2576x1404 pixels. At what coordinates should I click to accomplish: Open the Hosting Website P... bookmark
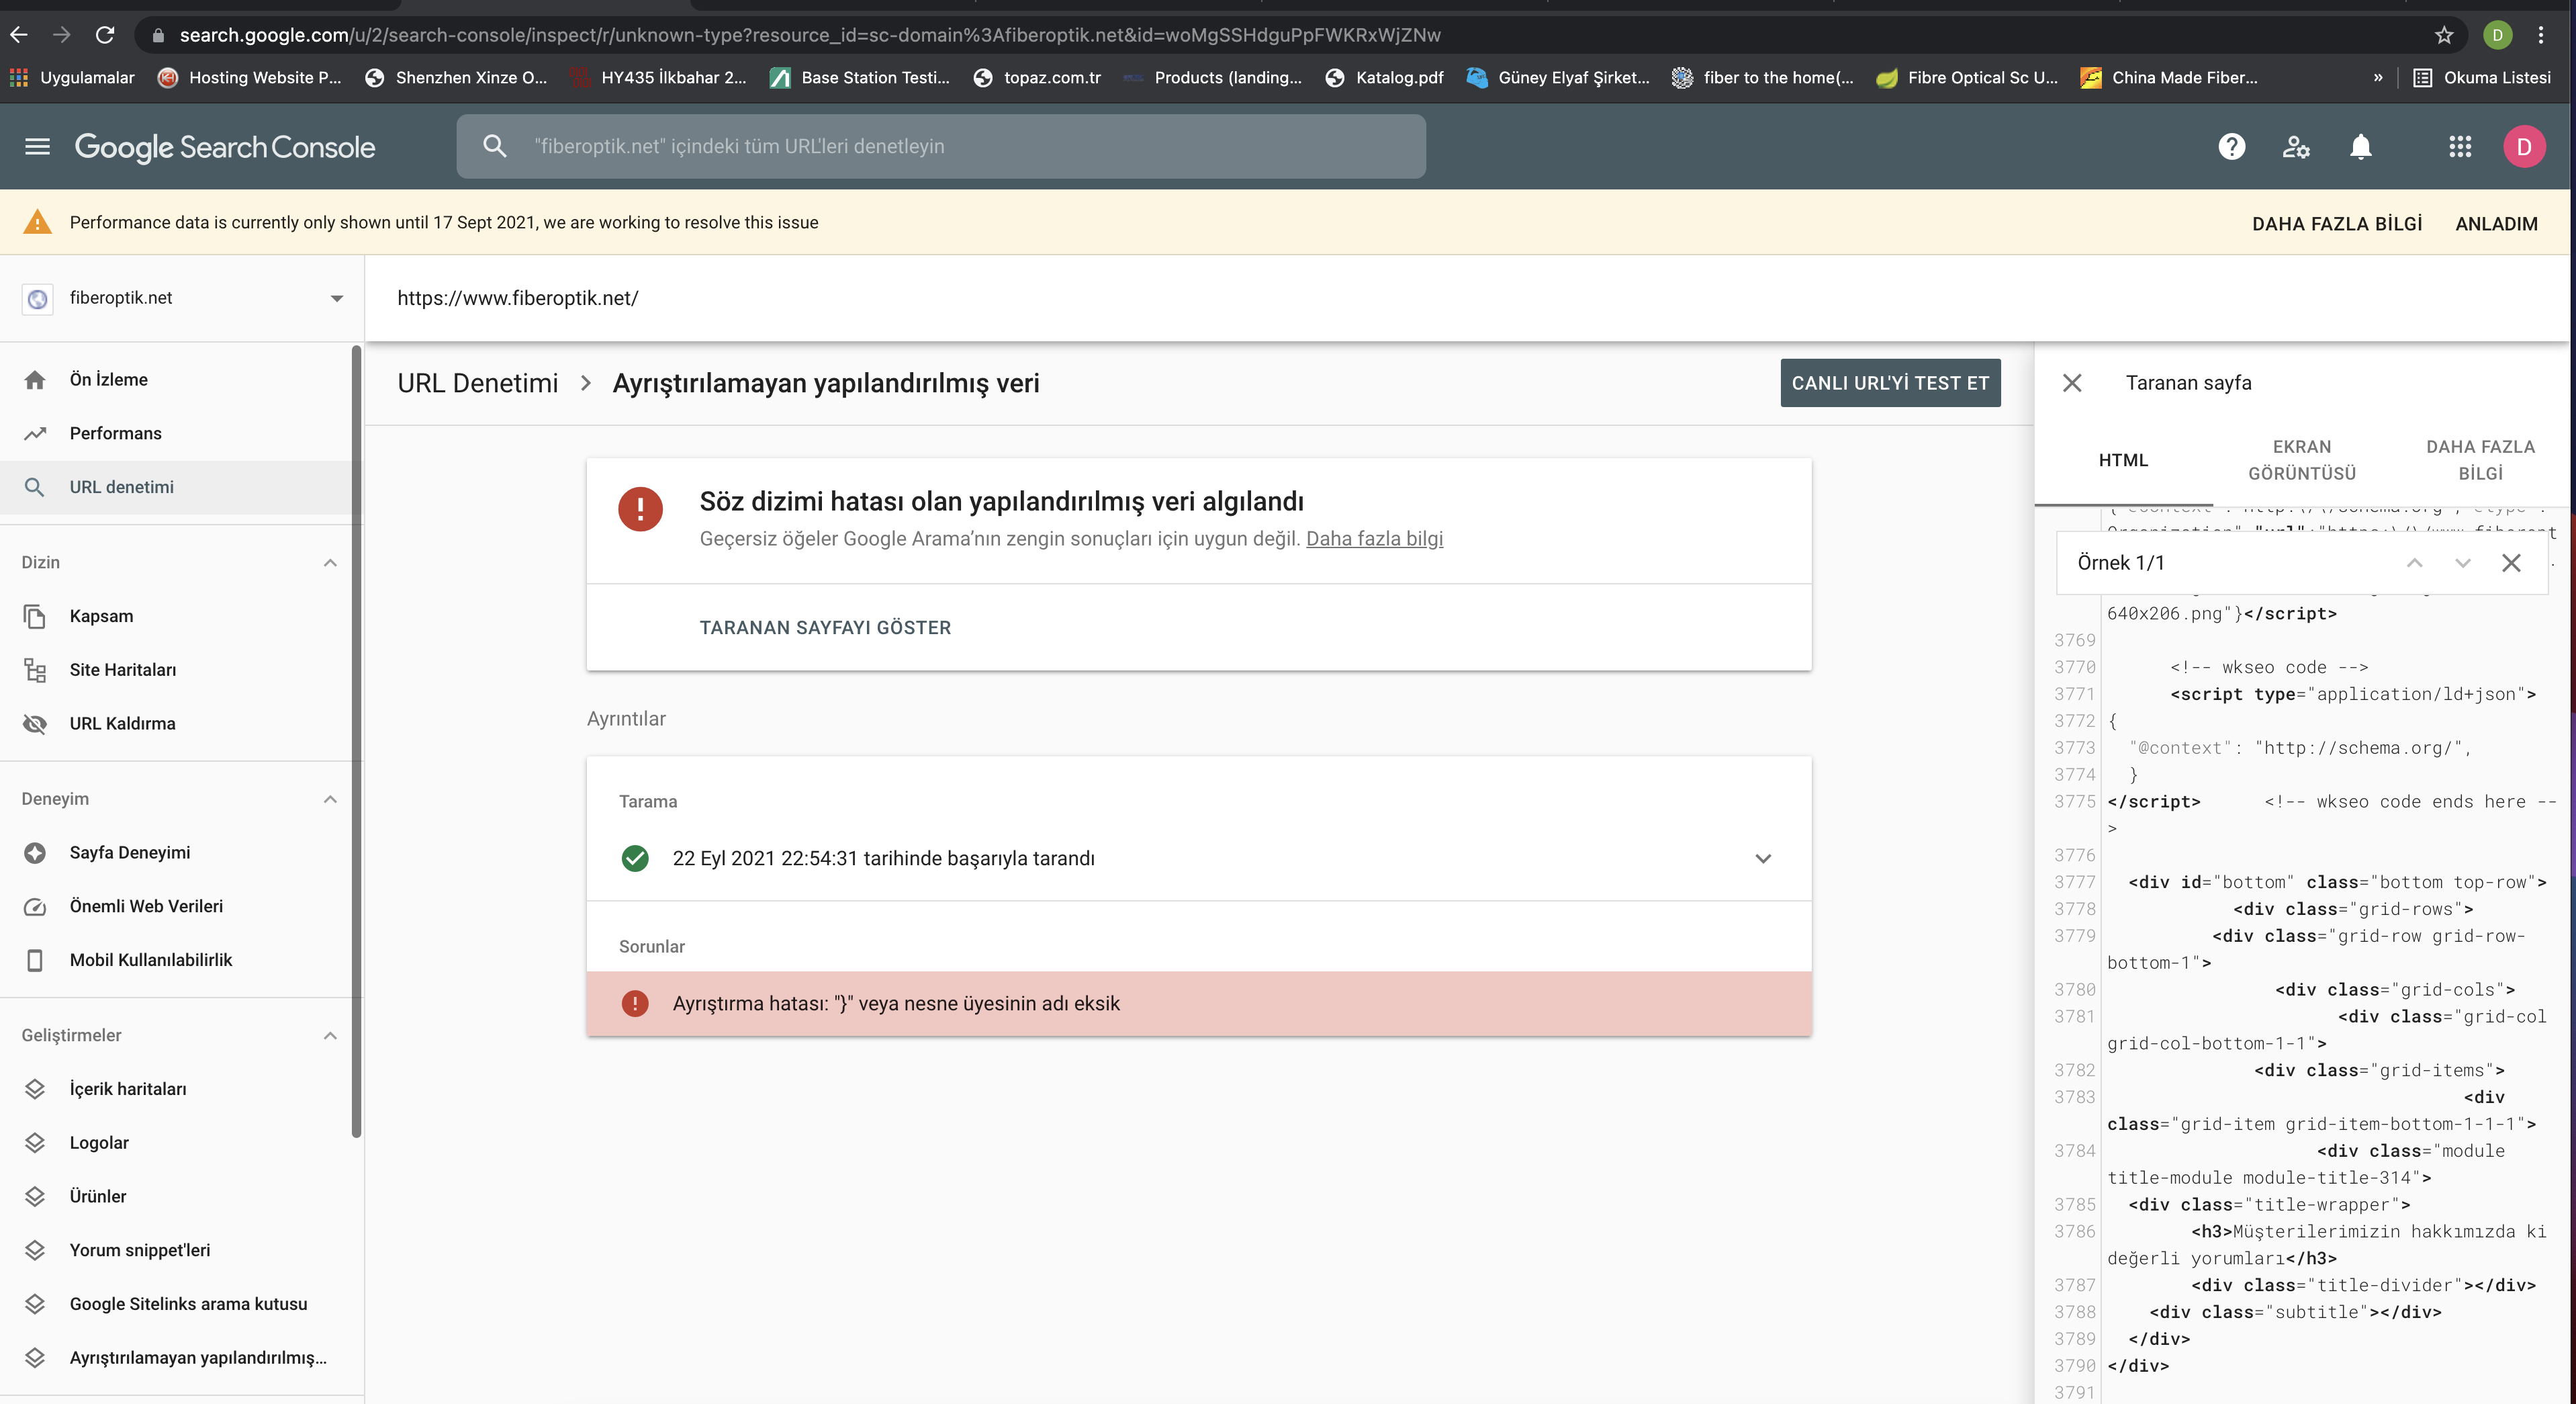pyautogui.click(x=250, y=78)
